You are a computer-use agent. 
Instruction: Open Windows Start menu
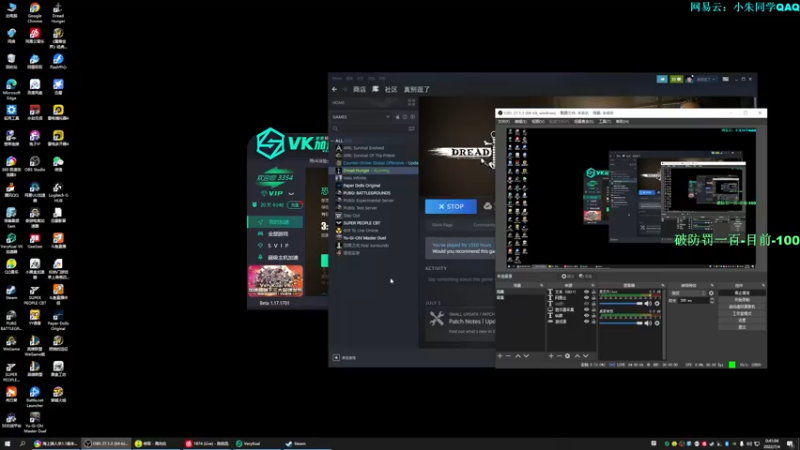(7, 444)
